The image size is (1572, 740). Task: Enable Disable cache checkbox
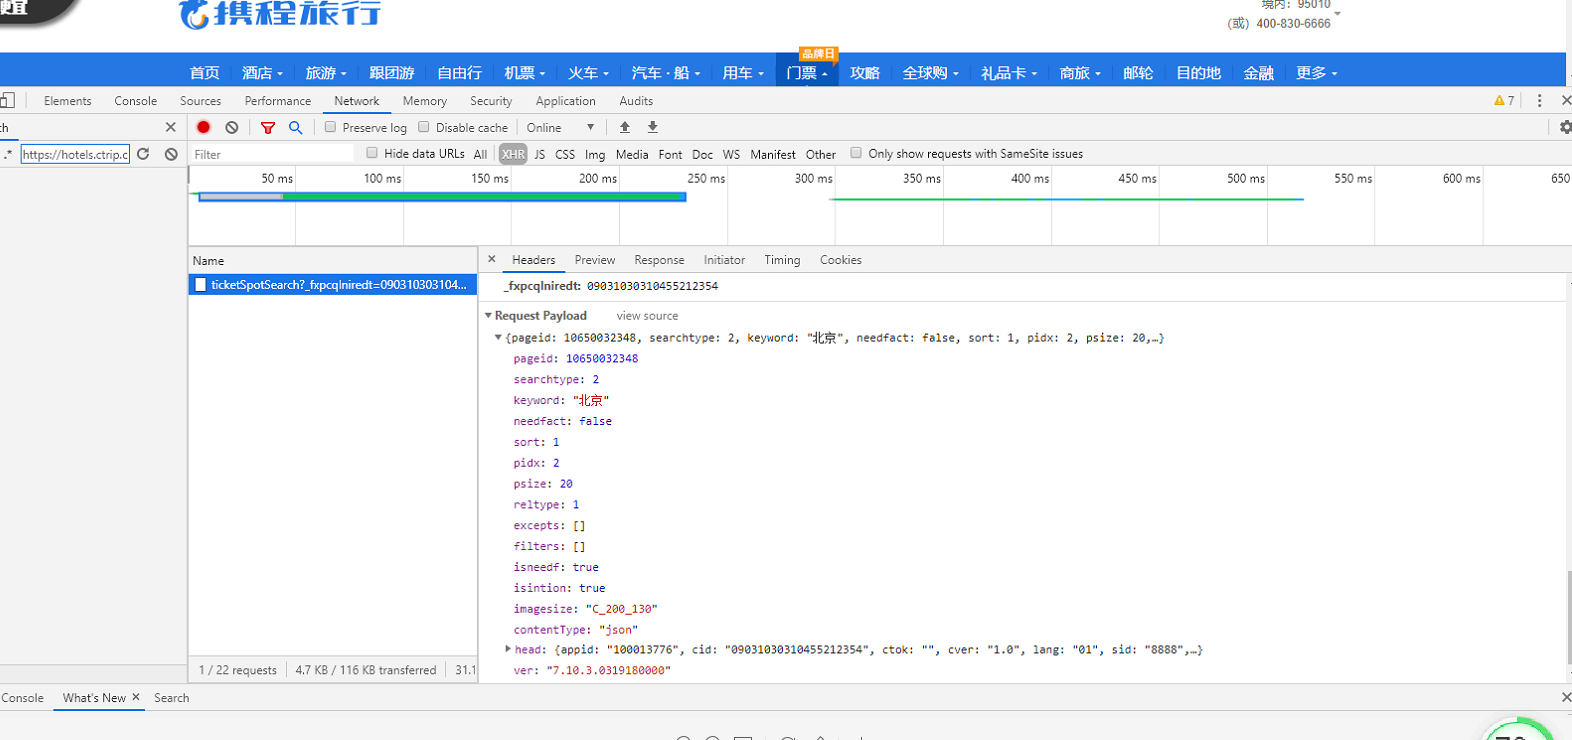click(x=424, y=127)
